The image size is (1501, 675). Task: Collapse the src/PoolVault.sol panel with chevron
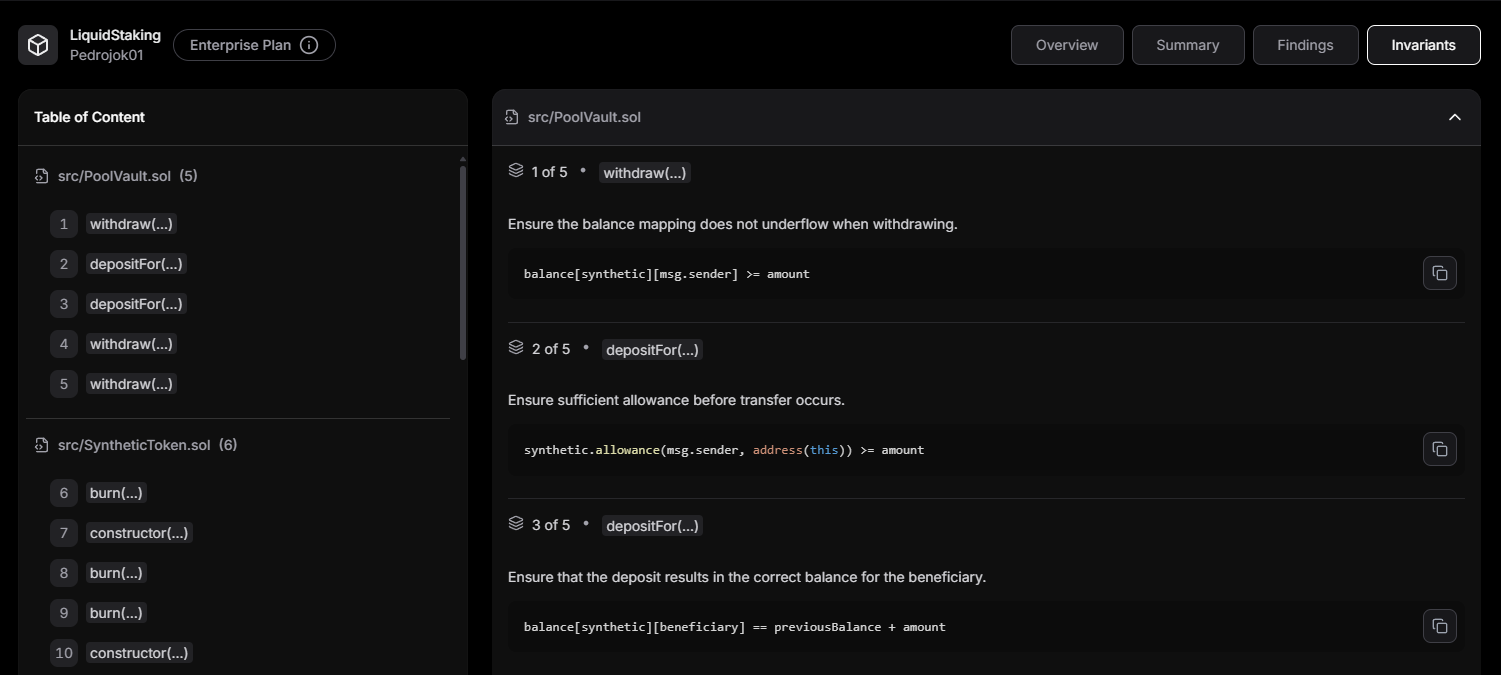(x=1455, y=117)
